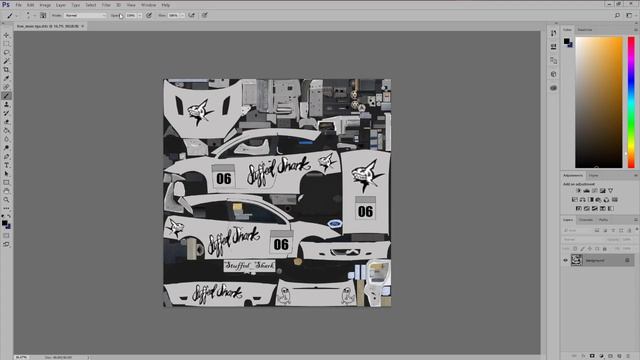Image resolution: width=640 pixels, height=360 pixels.
Task: Select the Rectangular Marquee tool
Action: point(6,44)
